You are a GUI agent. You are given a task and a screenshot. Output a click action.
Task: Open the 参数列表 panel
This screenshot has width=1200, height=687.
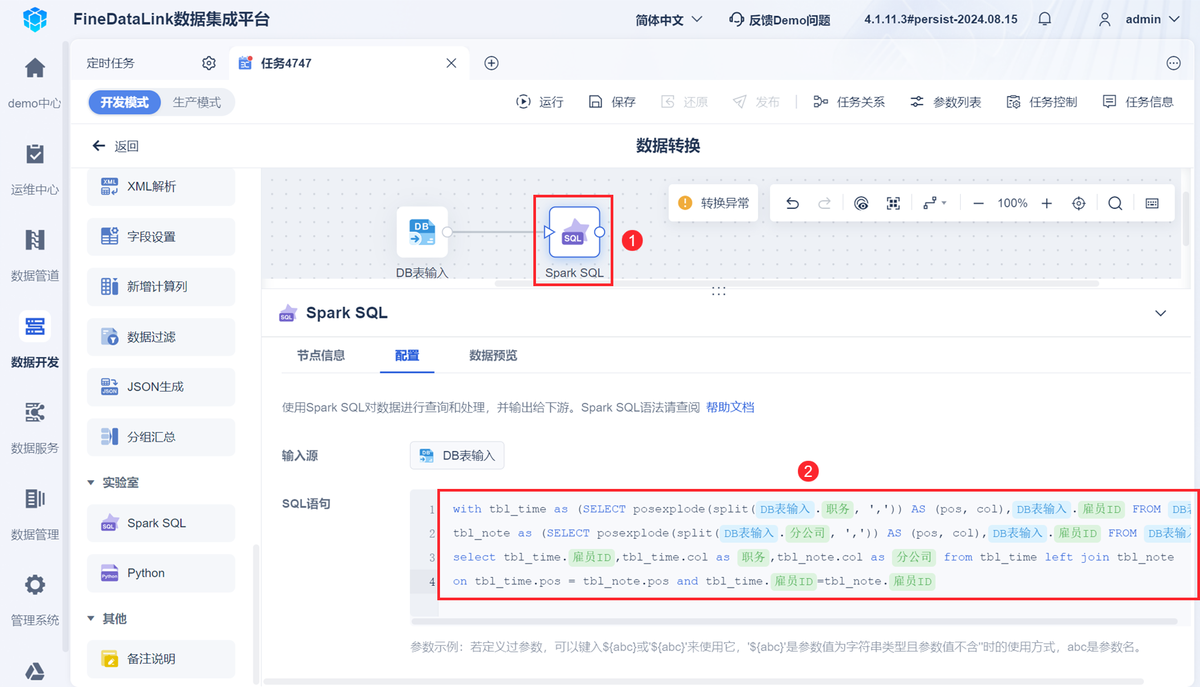click(x=945, y=102)
